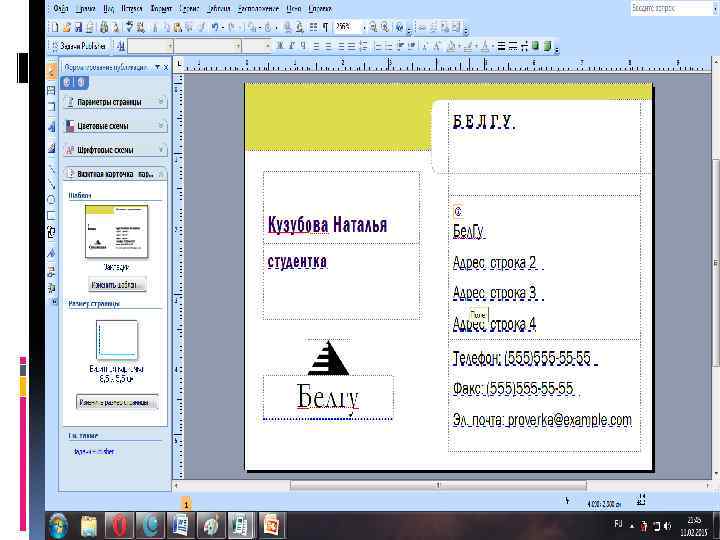Click the Paste icon in toolbar
Image resolution: width=720 pixels, height=540 pixels.
click(178, 28)
